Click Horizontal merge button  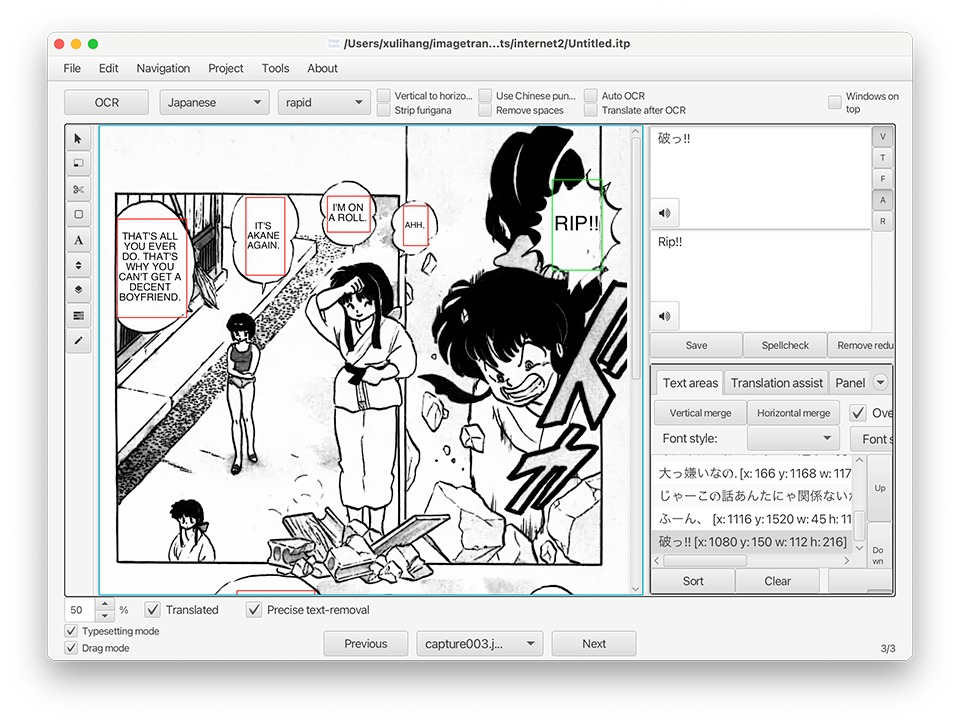(793, 413)
